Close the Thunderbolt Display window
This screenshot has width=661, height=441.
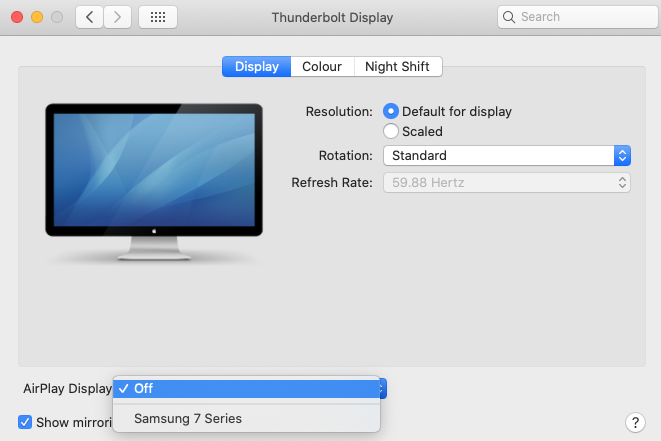[x=17, y=17]
